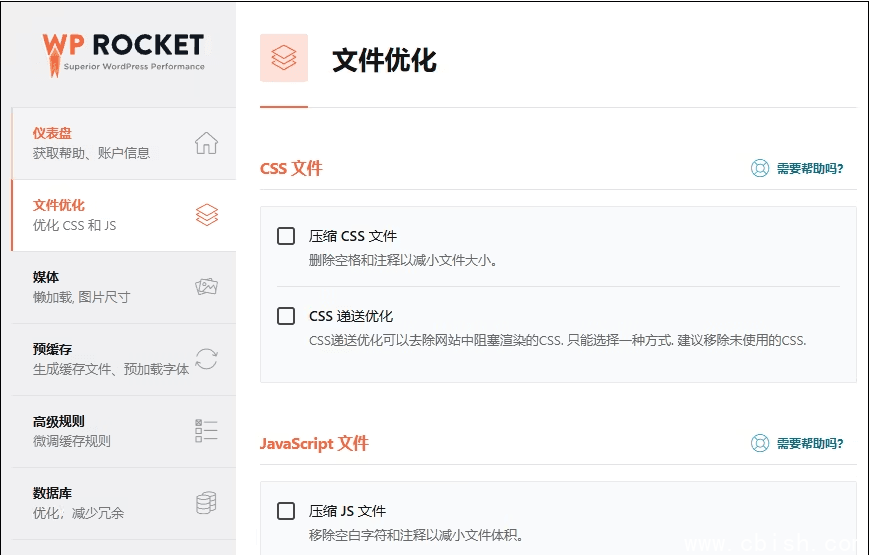Check the 压缩 JS 文件 option
The height and width of the screenshot is (555, 869).
point(286,511)
